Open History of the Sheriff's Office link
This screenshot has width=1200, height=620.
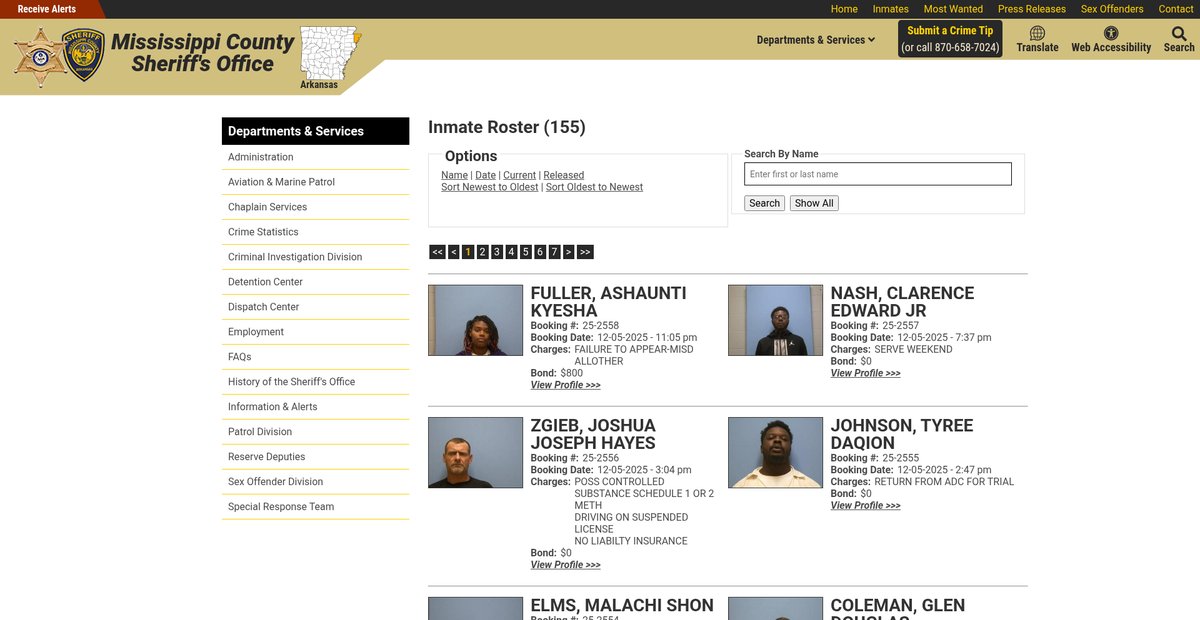[315, 382]
